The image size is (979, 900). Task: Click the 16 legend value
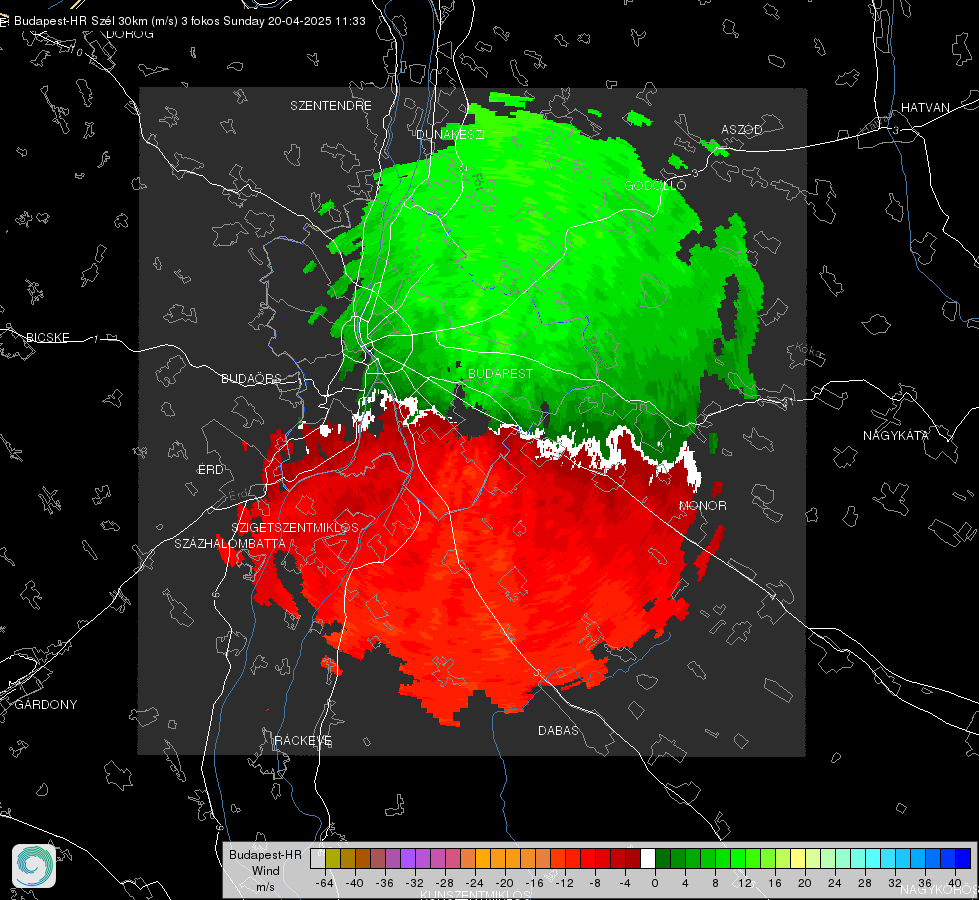pyautogui.click(x=775, y=883)
